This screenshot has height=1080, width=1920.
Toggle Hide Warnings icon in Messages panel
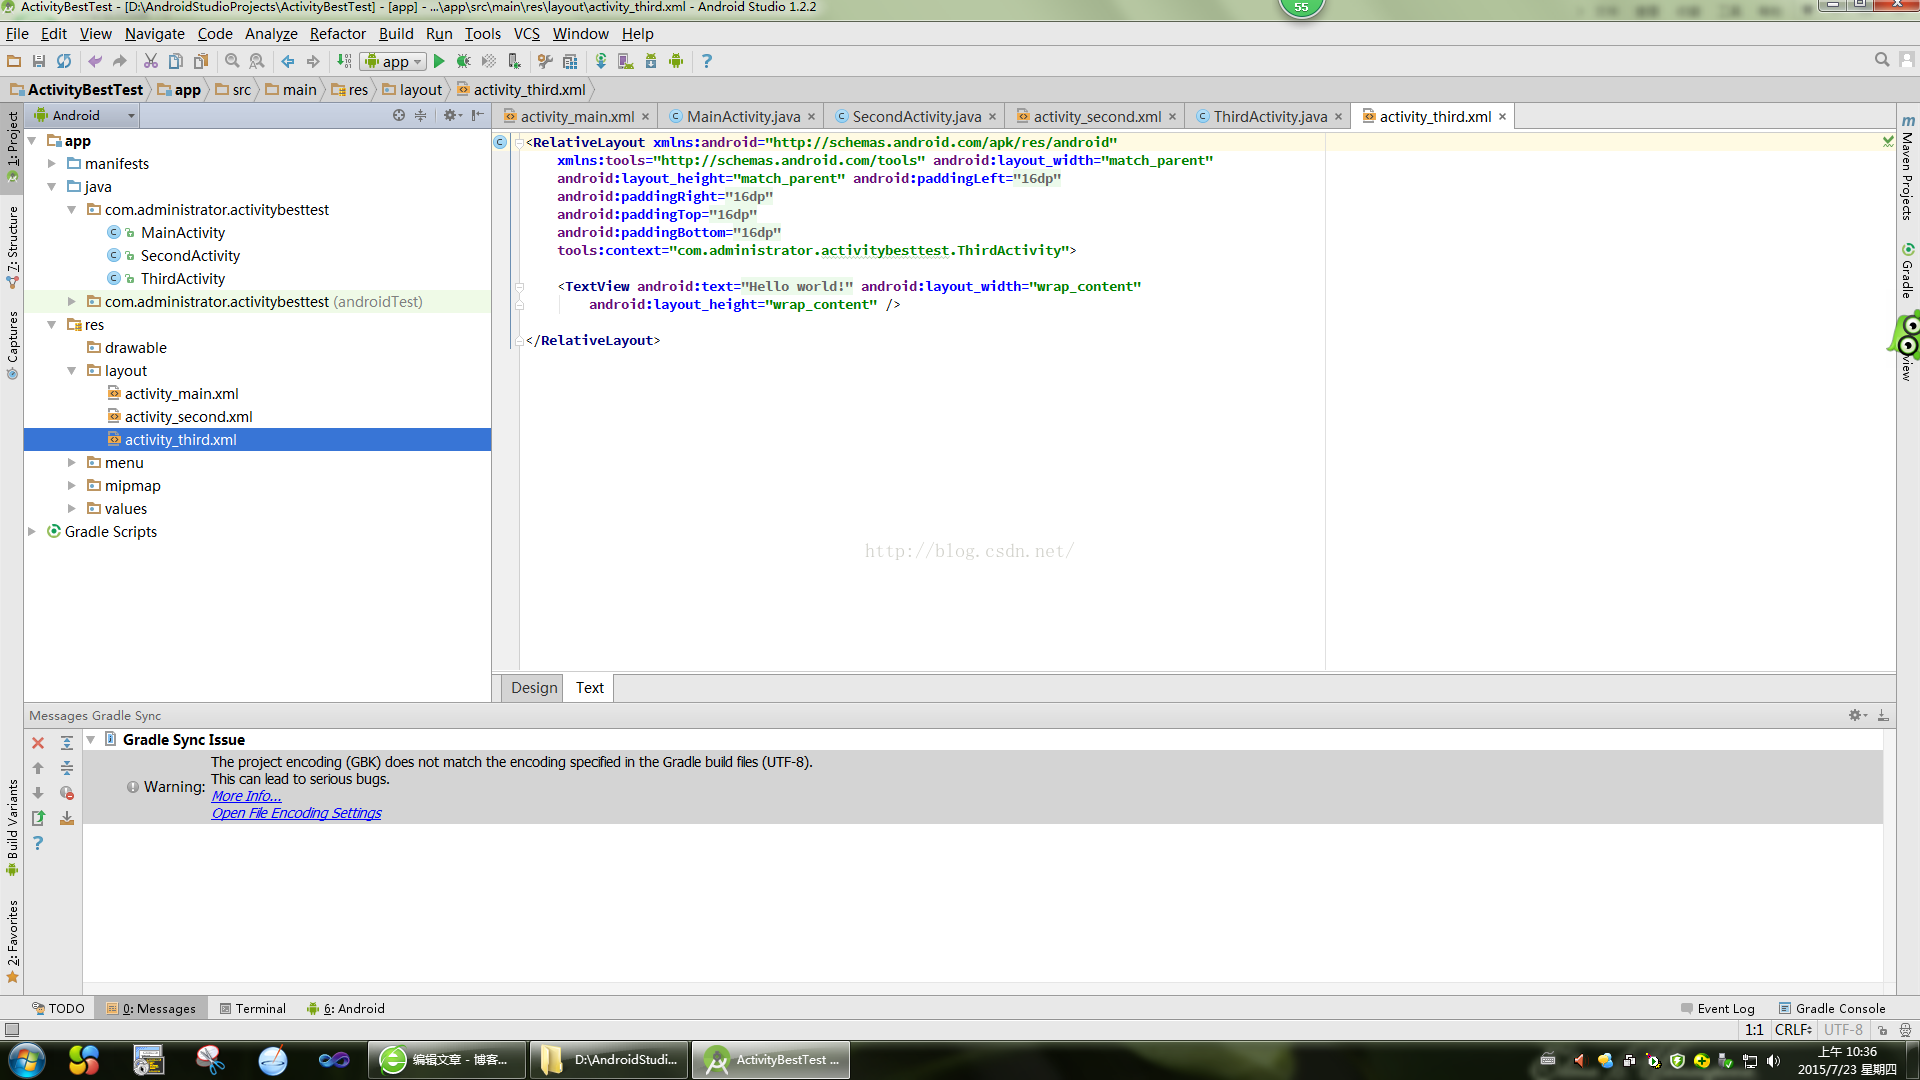click(67, 793)
